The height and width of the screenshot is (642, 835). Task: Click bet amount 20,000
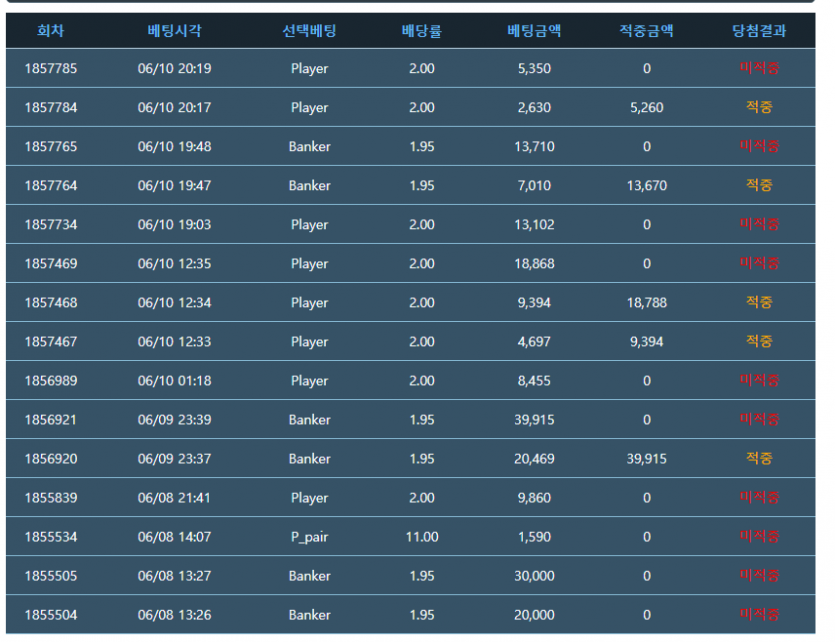(534, 615)
